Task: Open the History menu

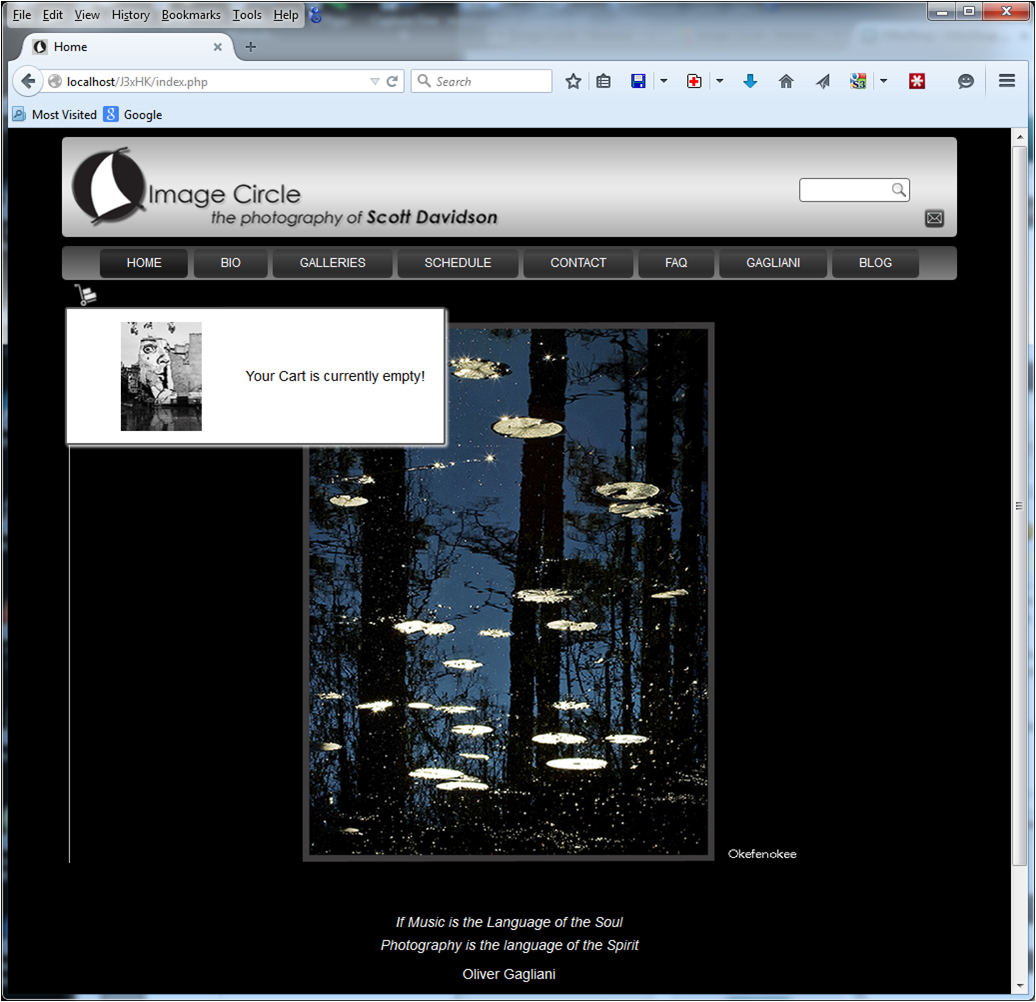Action: pos(131,15)
